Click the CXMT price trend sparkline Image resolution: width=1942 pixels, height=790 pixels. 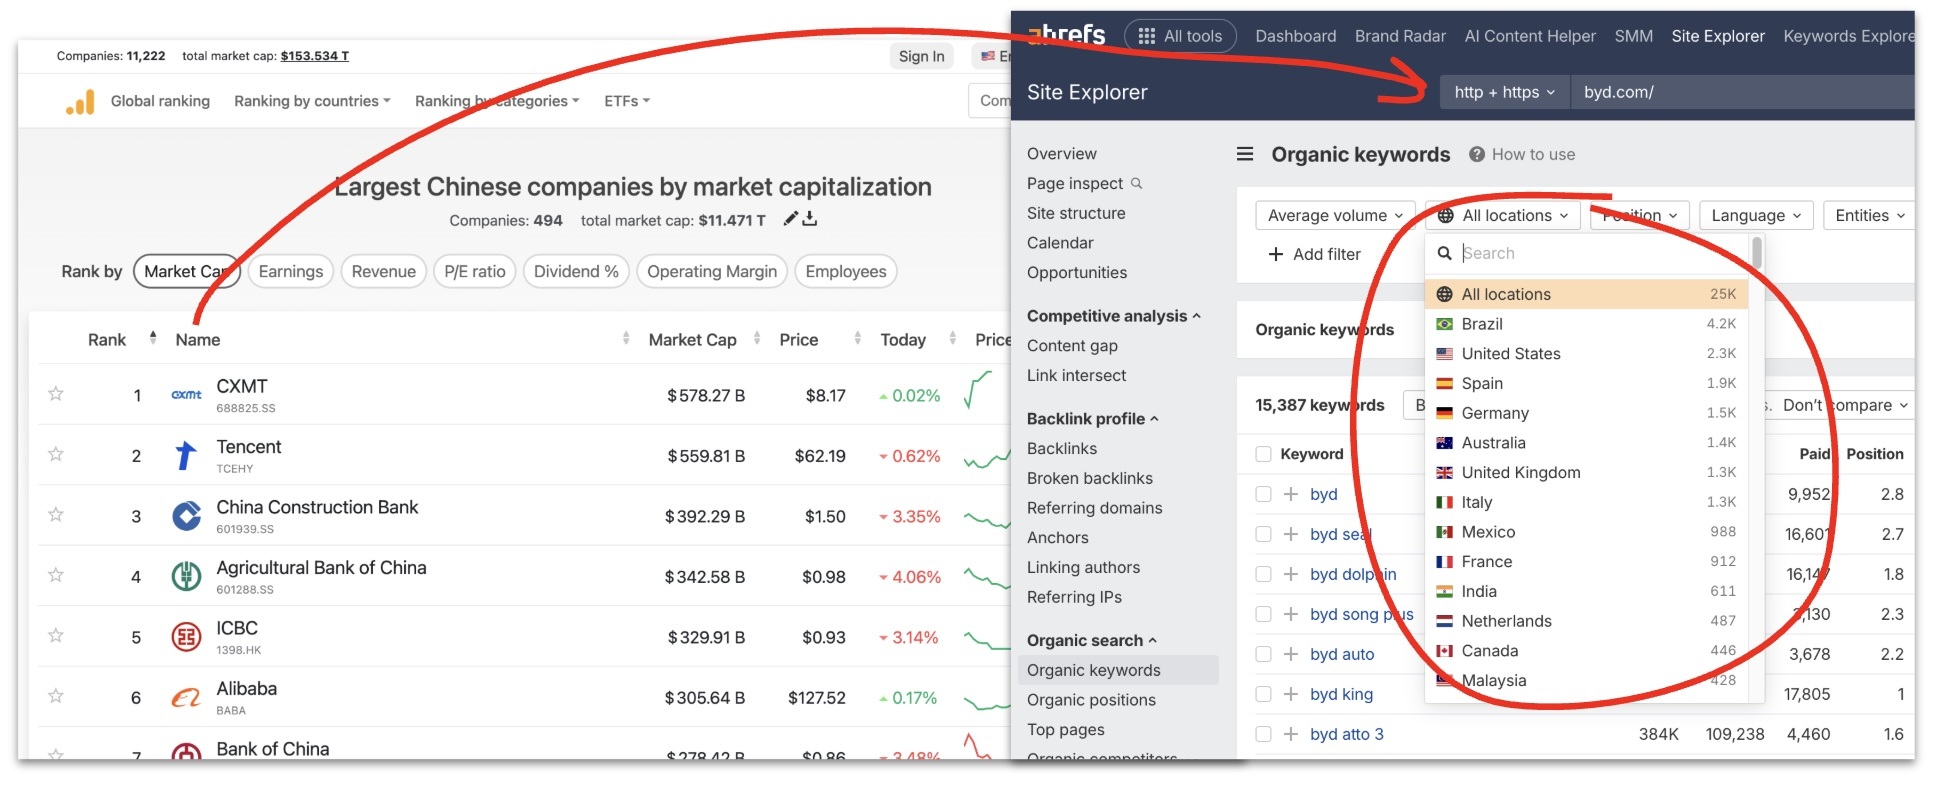(980, 389)
